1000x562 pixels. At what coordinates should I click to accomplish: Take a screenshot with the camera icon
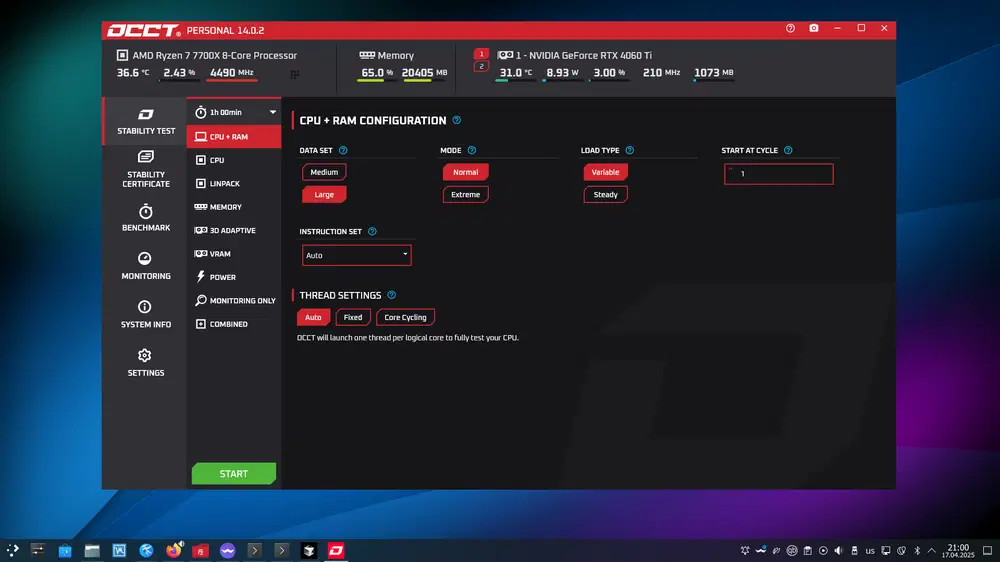(x=814, y=29)
